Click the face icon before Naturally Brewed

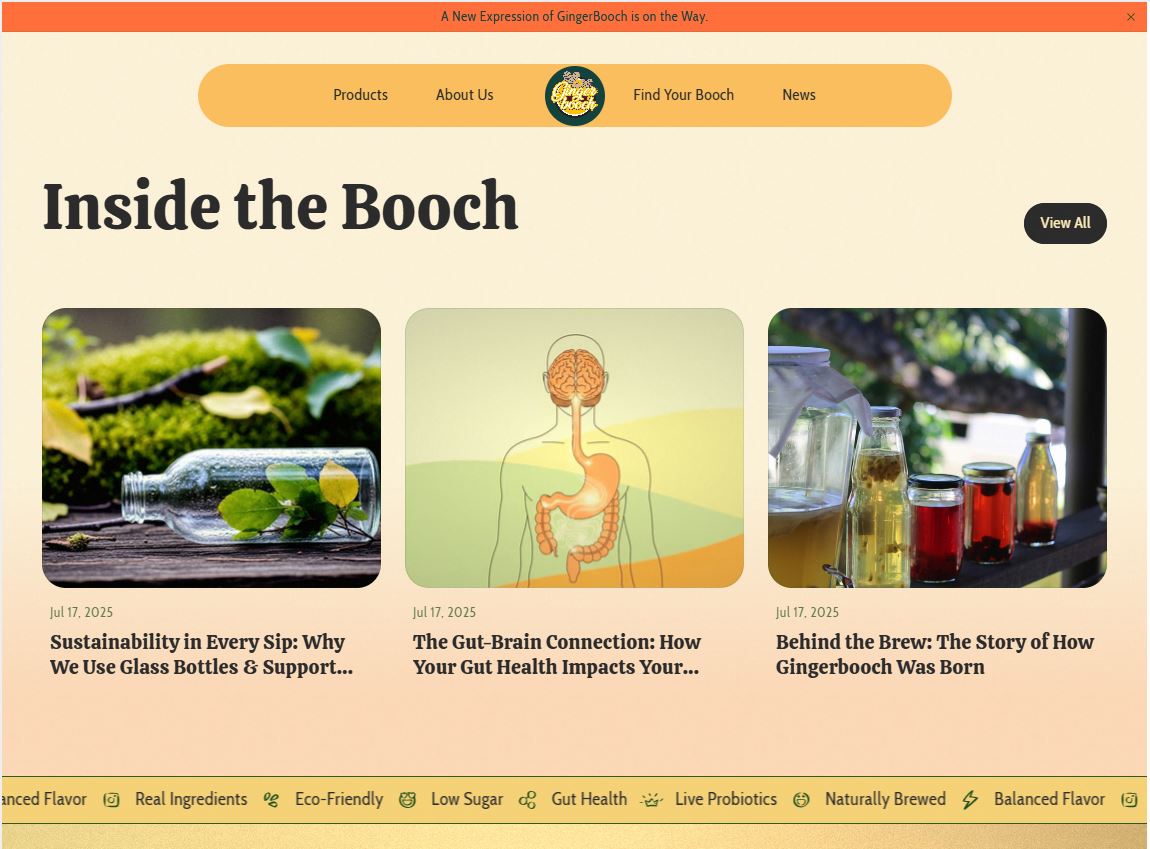[801, 800]
